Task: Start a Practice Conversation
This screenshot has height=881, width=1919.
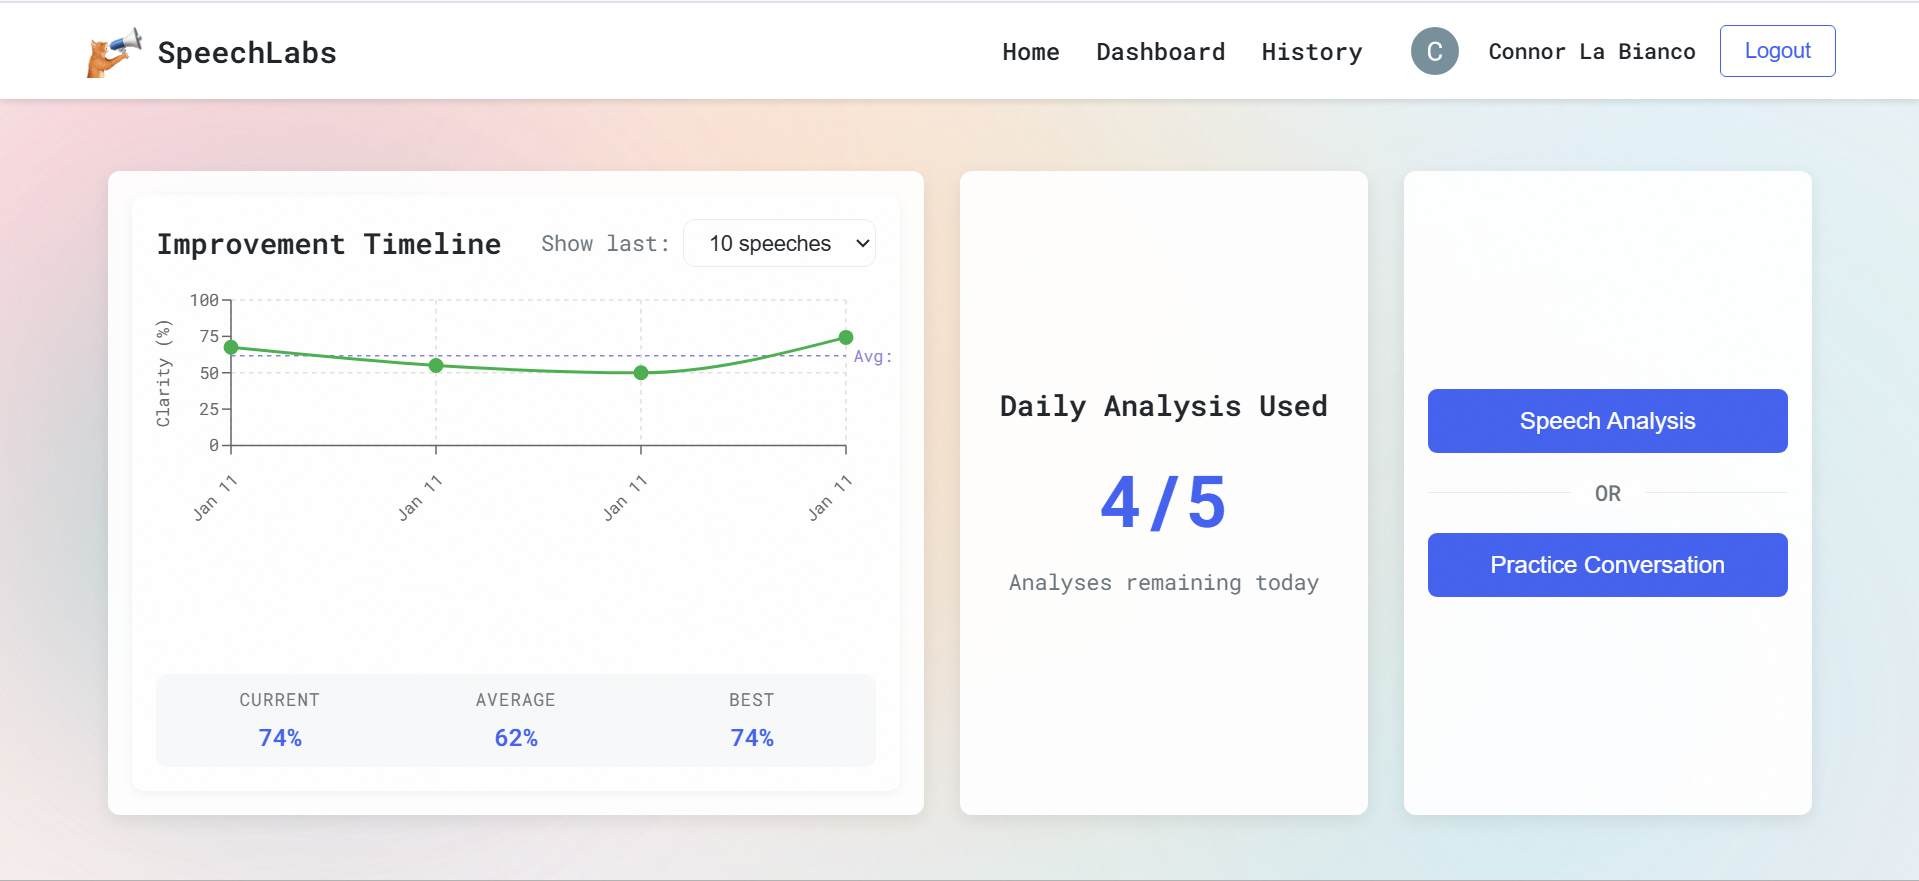Action: 1608,565
